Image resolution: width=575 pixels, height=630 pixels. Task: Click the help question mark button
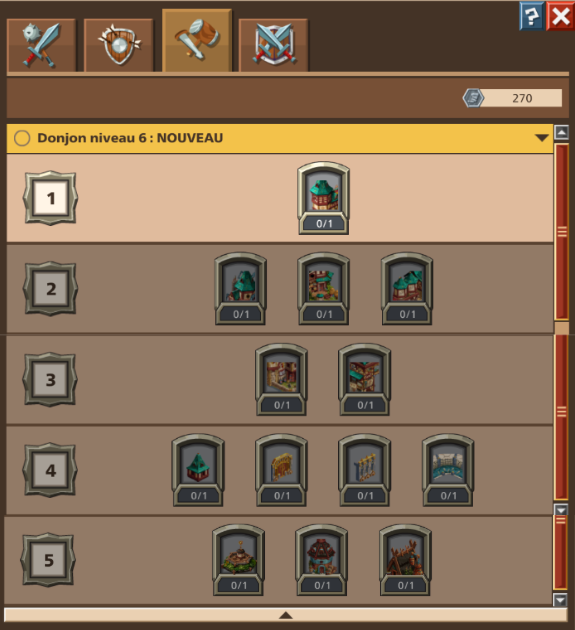tap(531, 16)
